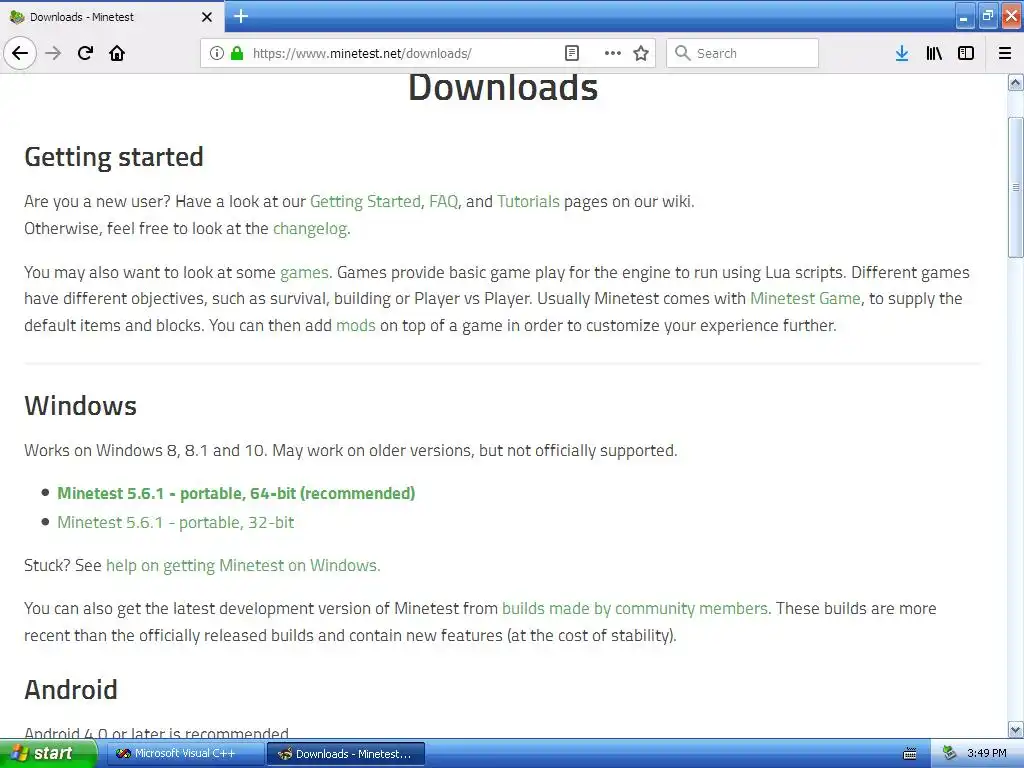Click the system tray notification icon

click(x=949, y=754)
